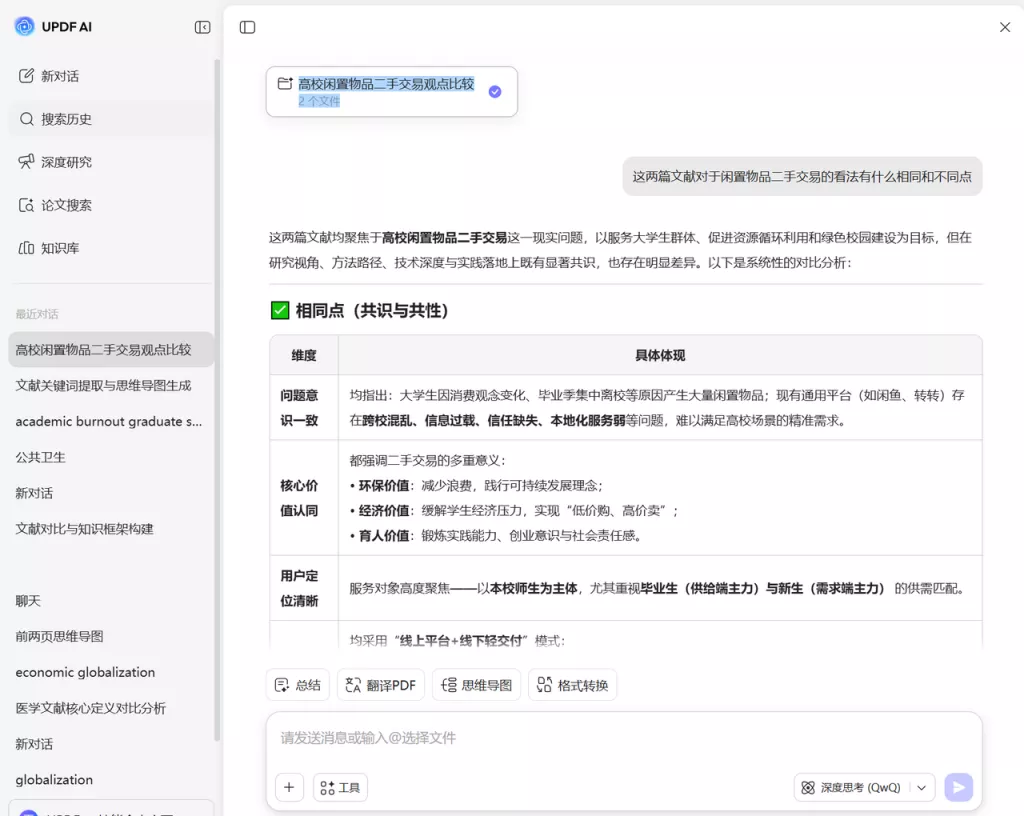This screenshot has height=816, width=1024.
Task: Click the plus icon to attach files
Action: click(289, 787)
